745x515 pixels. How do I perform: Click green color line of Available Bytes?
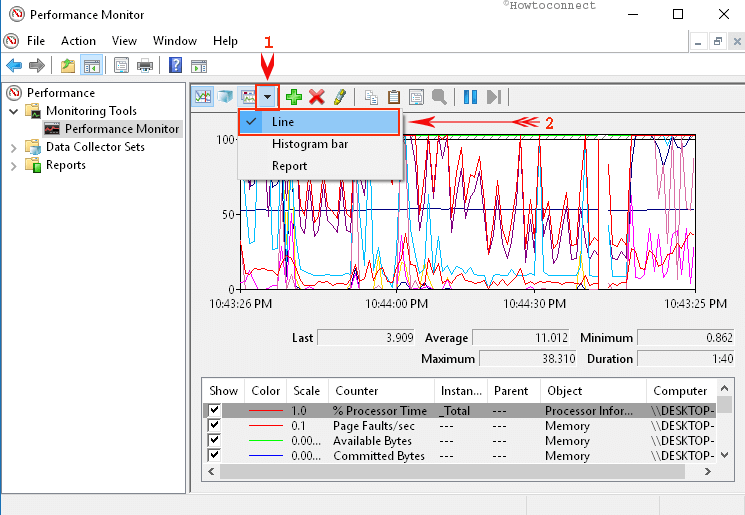(266, 441)
